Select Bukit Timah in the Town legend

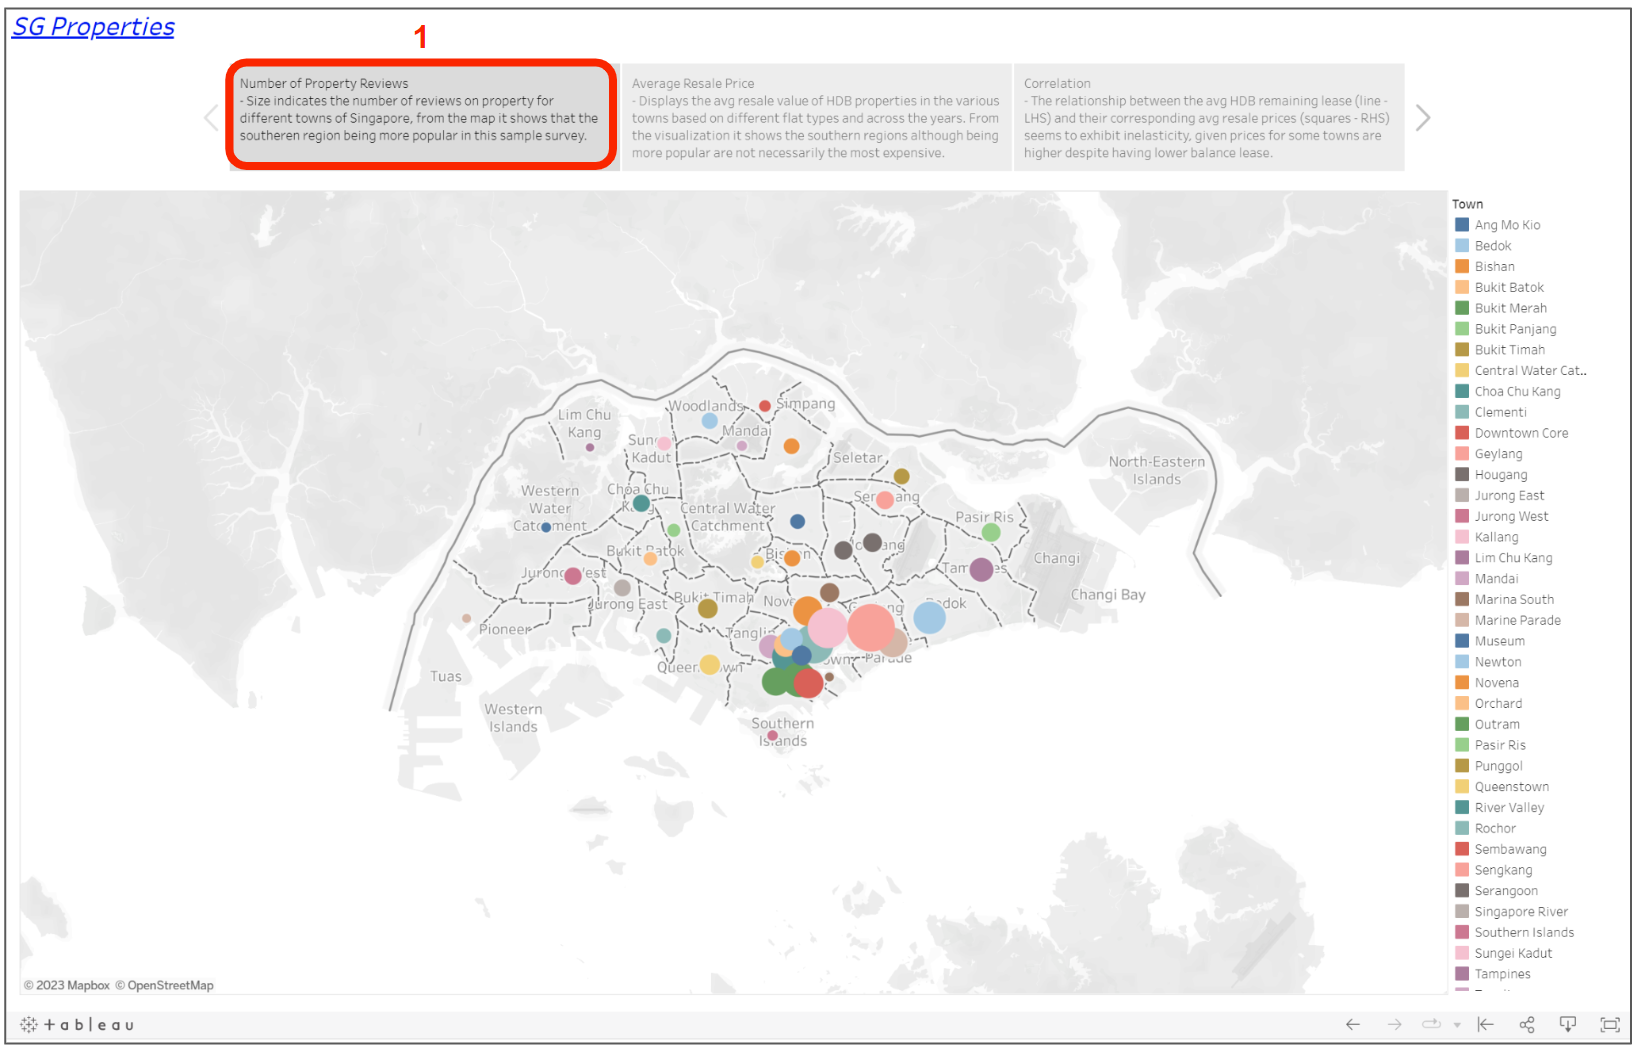[x=1509, y=350]
